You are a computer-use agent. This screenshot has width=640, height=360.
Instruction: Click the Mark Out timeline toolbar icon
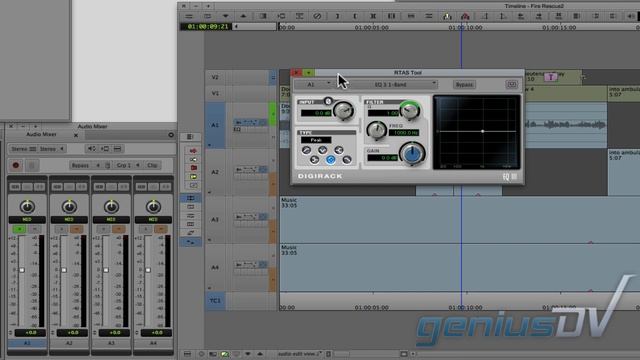click(355, 16)
